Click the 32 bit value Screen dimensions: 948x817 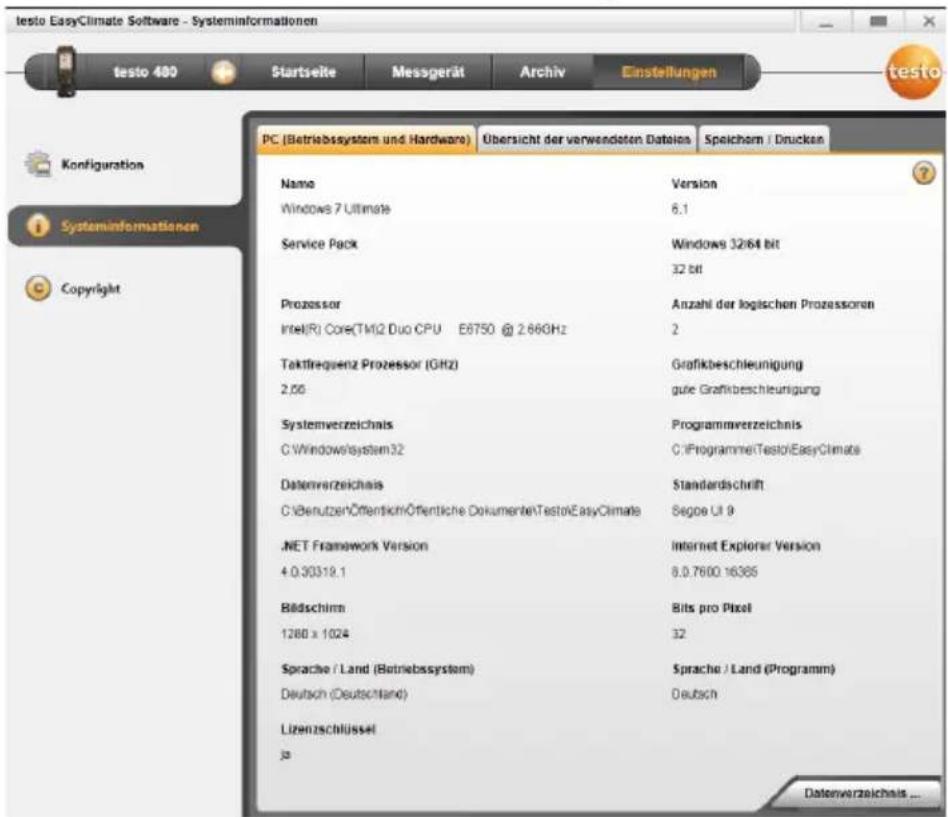point(687,269)
